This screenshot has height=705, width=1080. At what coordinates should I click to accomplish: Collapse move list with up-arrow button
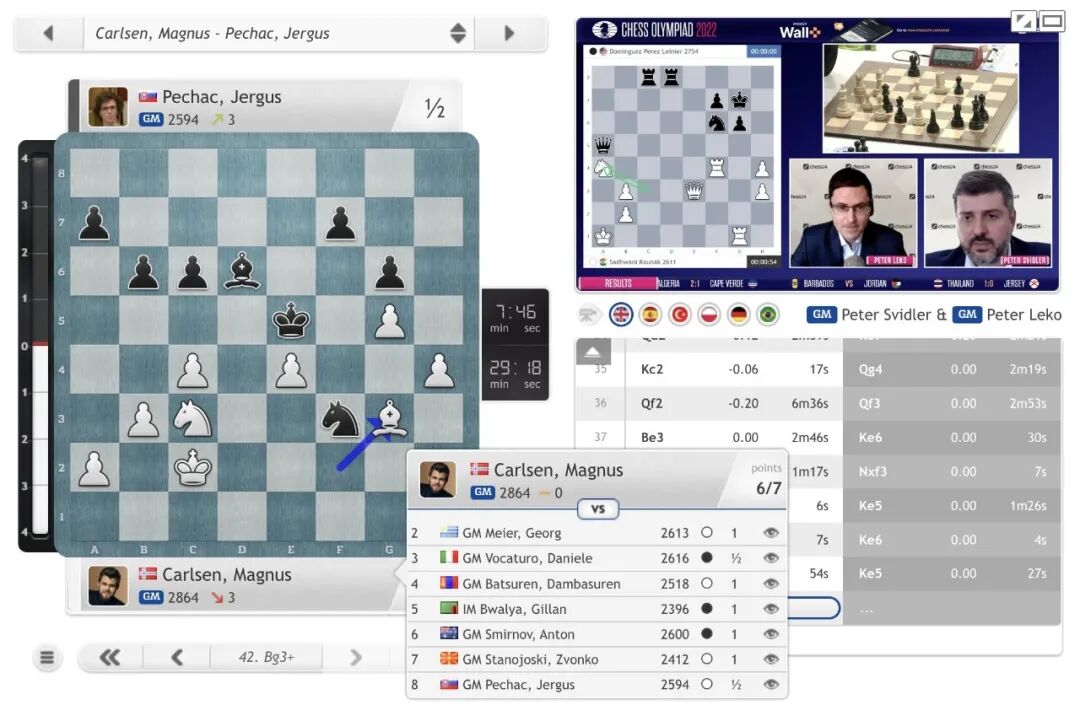tap(593, 352)
